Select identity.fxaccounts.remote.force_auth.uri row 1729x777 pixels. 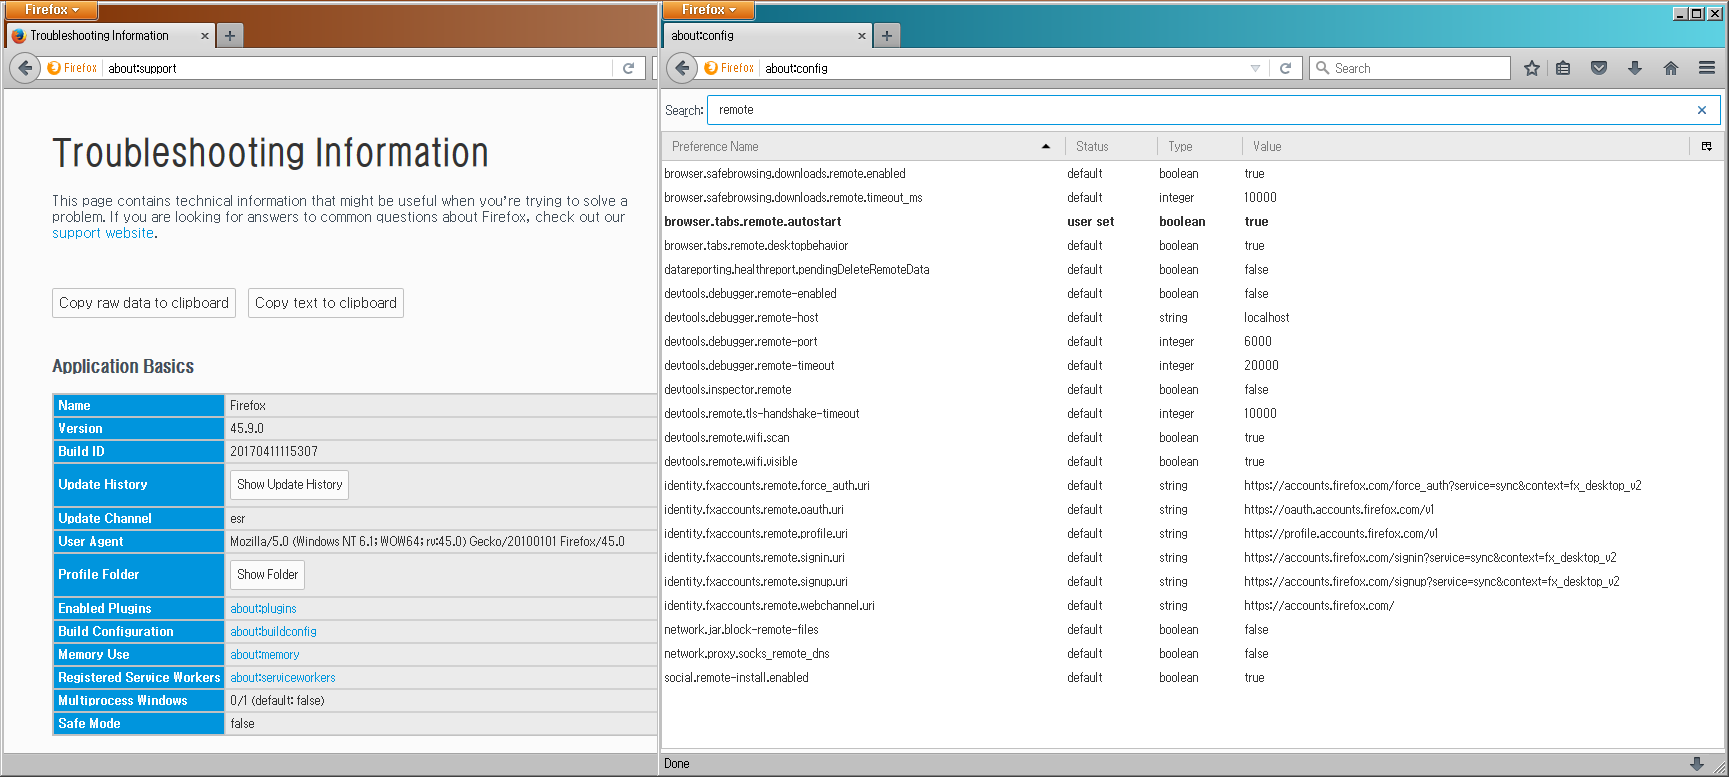[x=1194, y=486]
